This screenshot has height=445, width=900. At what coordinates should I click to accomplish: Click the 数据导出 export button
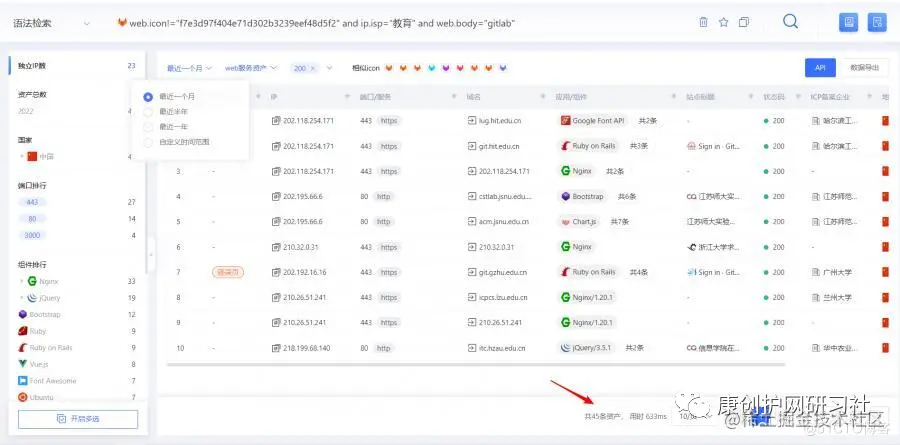click(864, 67)
